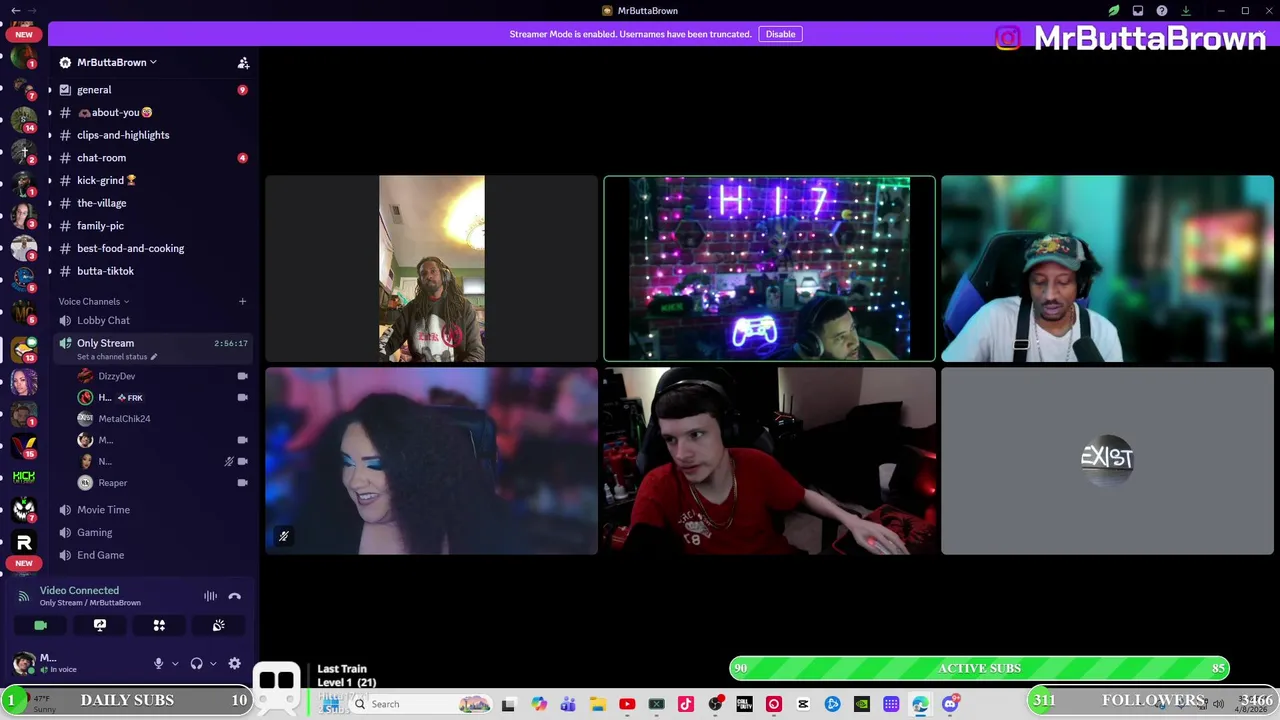This screenshot has width=1280, height=720.
Task: Click camera icon next to DizzyDev
Action: click(242, 376)
